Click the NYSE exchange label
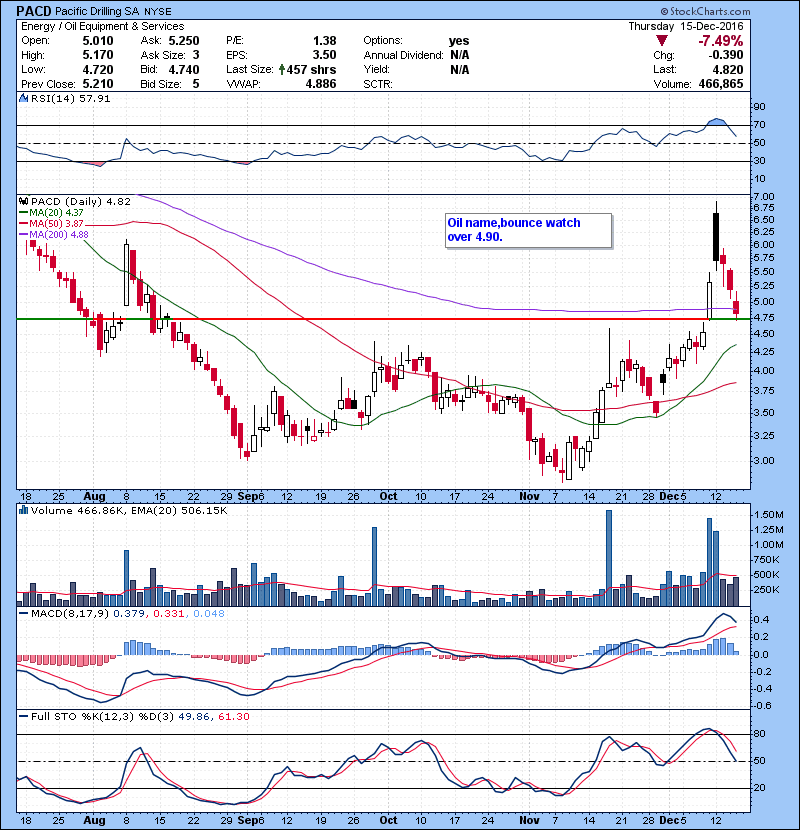800x830 pixels. tap(157, 12)
